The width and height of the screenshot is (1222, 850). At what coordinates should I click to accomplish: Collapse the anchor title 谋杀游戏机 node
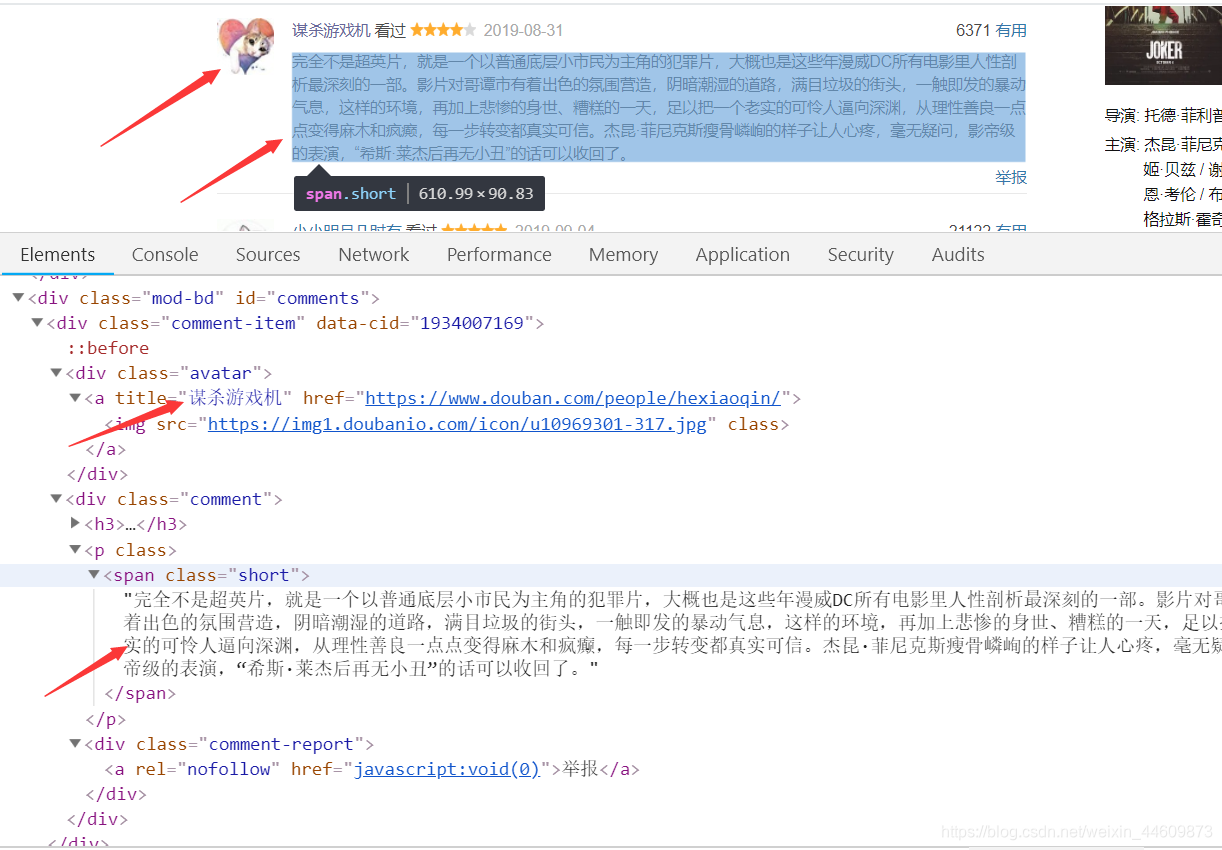pyautogui.click(x=75, y=398)
